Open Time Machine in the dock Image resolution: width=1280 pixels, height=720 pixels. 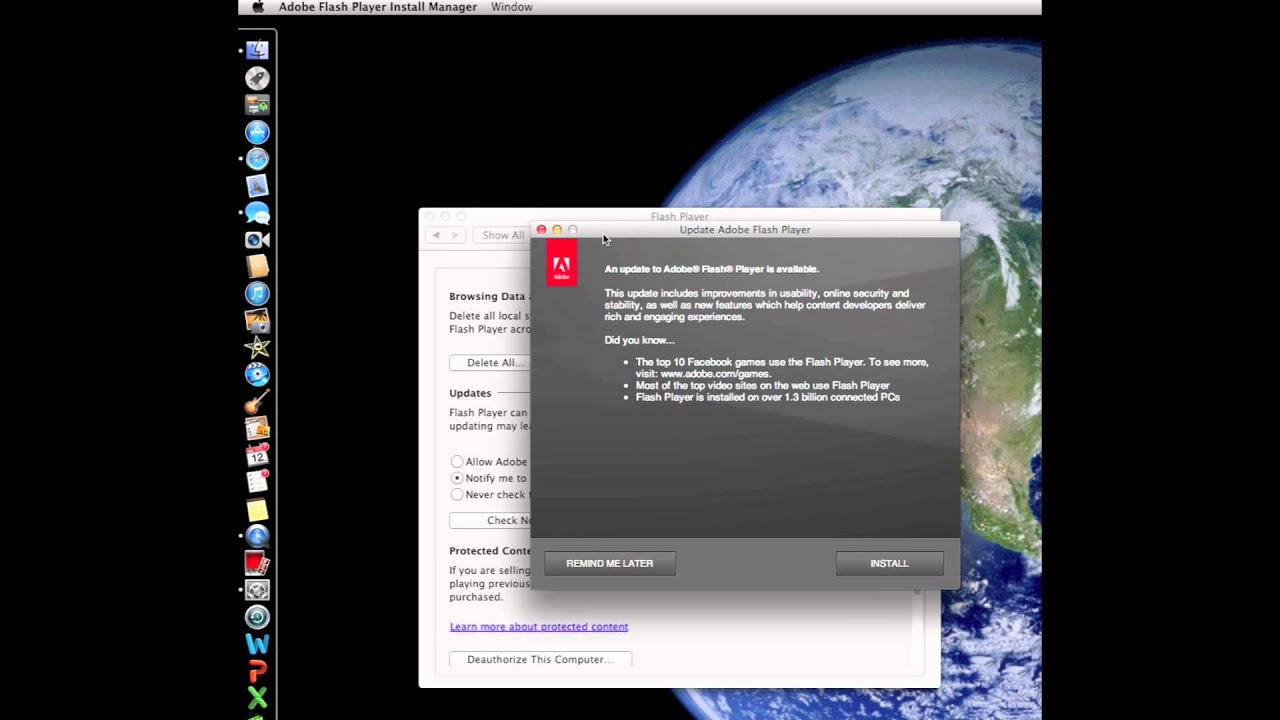pos(257,618)
